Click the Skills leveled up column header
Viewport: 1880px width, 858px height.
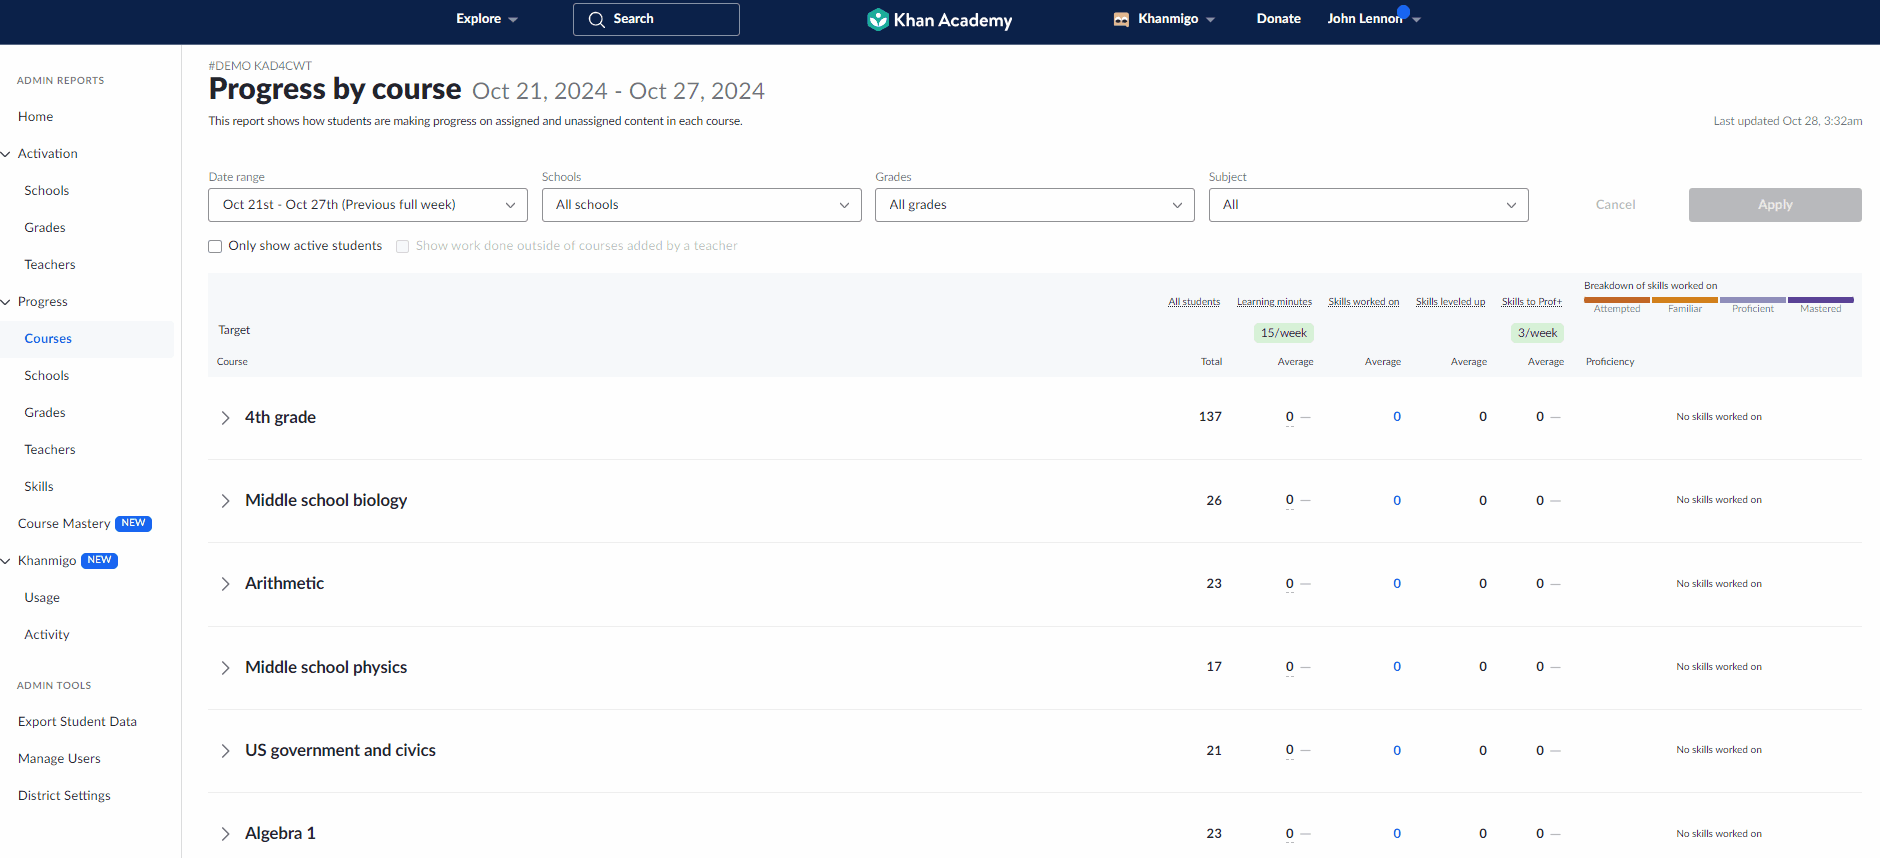click(1450, 302)
